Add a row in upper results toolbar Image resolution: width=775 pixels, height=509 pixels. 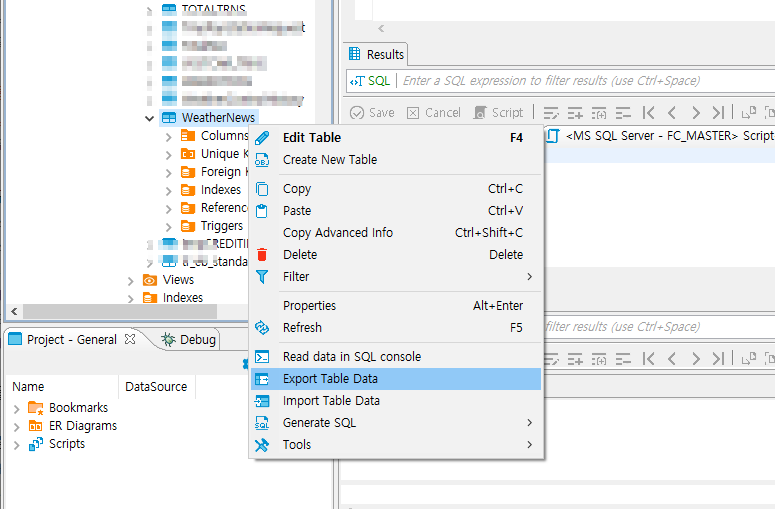click(x=575, y=113)
